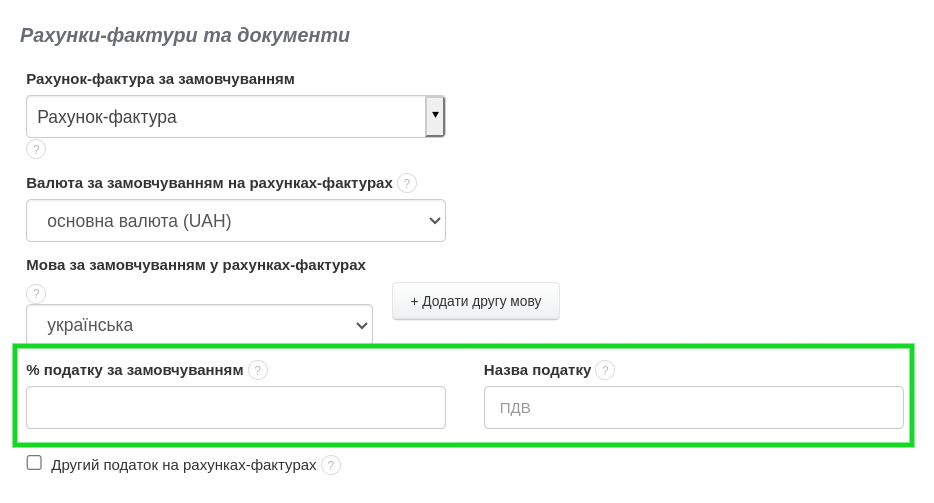
Task: Click help icon next to second tax option
Action: (331, 465)
